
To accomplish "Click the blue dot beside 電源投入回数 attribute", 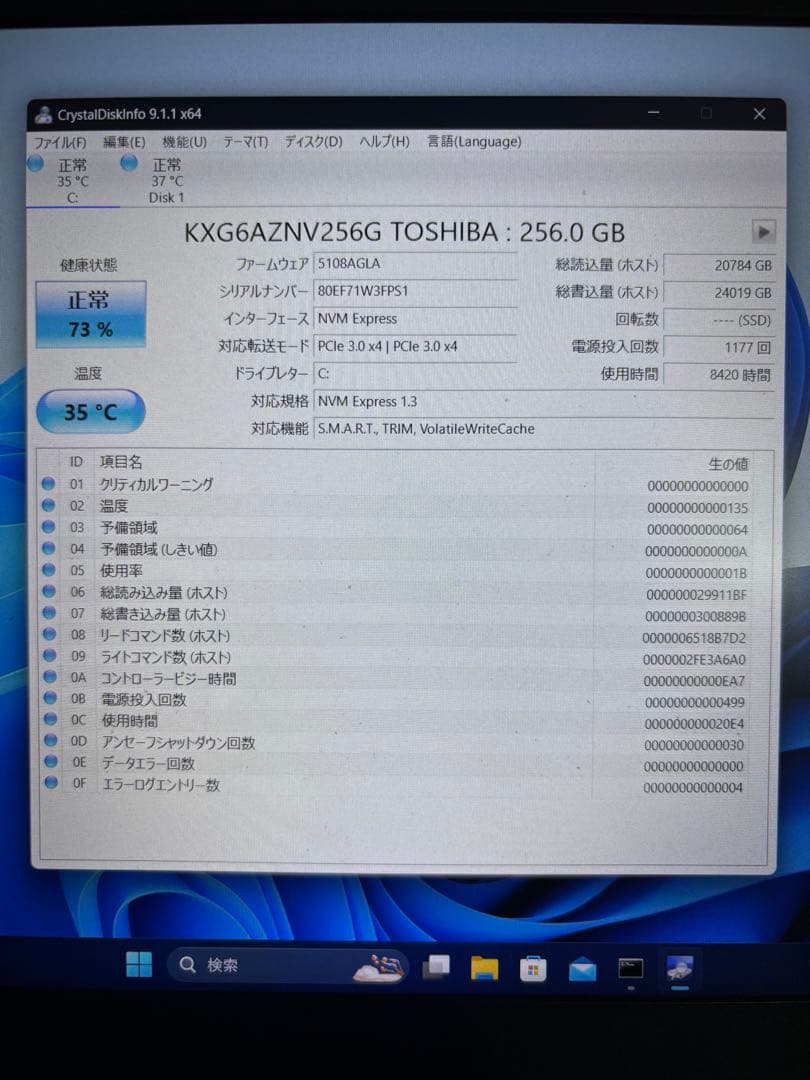I will [x=49, y=699].
